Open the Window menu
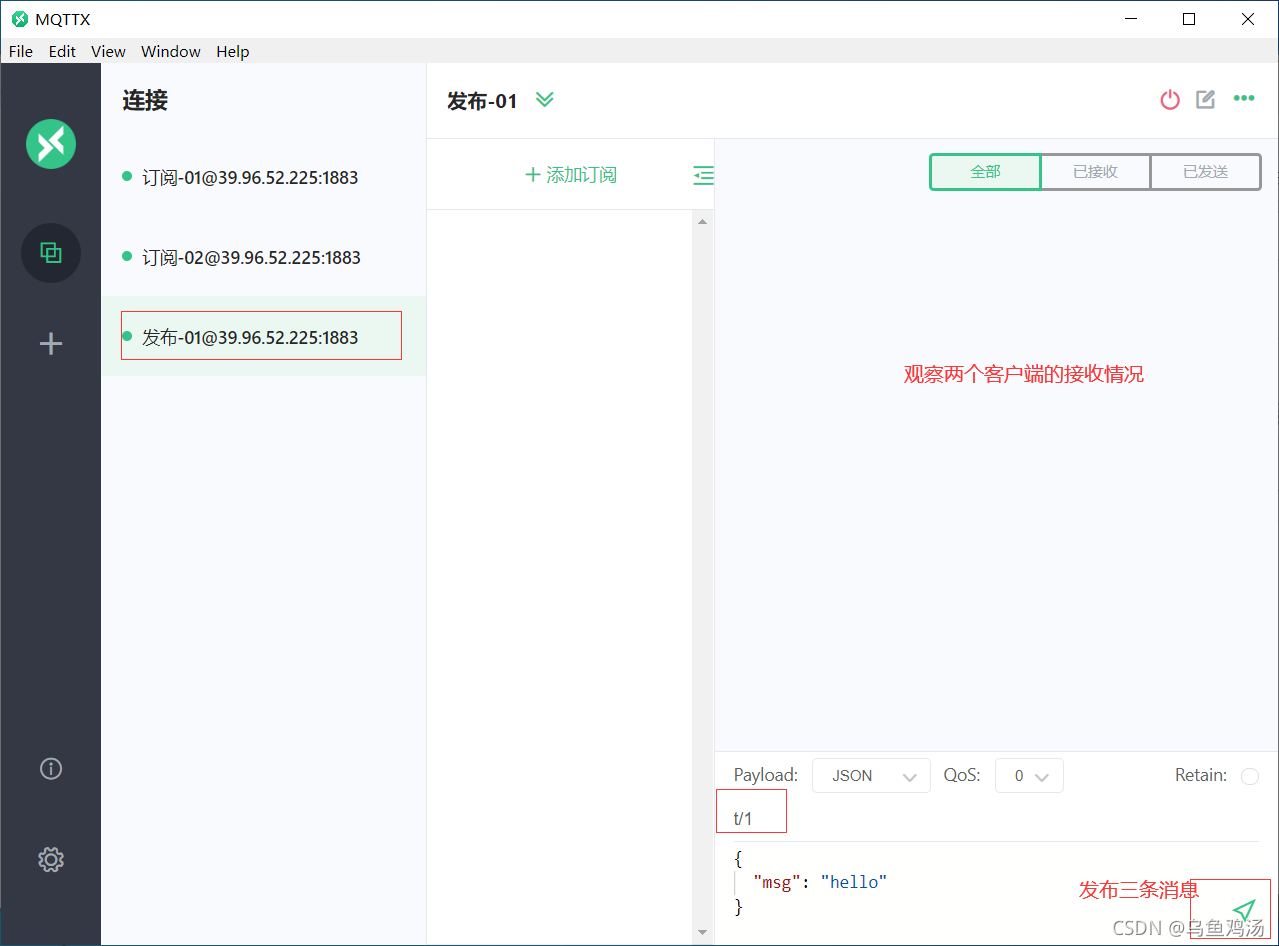The image size is (1279, 946). 171,51
